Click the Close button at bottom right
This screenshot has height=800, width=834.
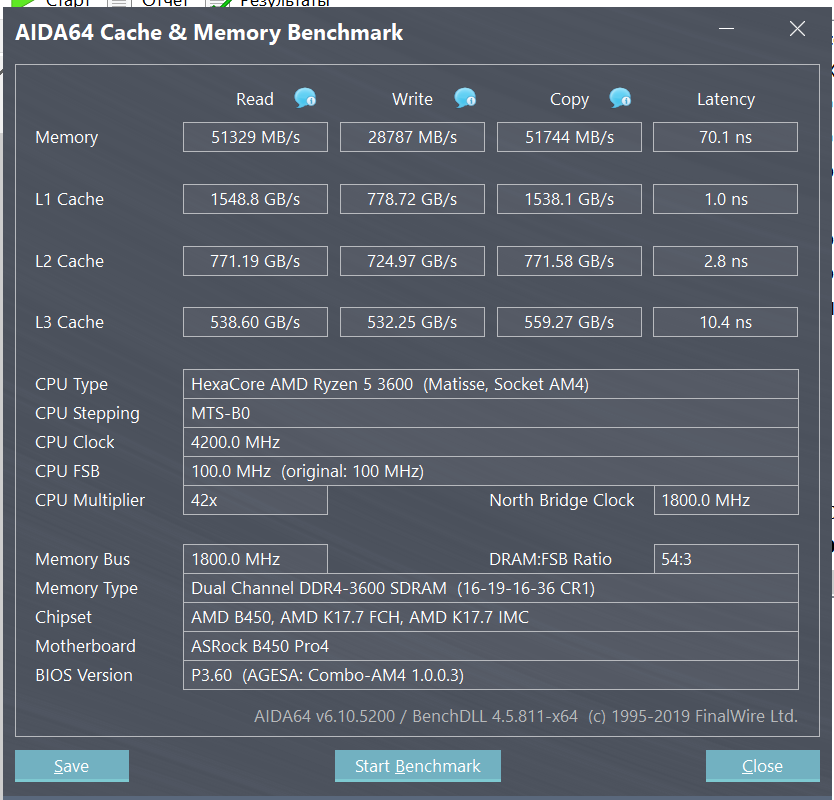pyautogui.click(x=762, y=766)
